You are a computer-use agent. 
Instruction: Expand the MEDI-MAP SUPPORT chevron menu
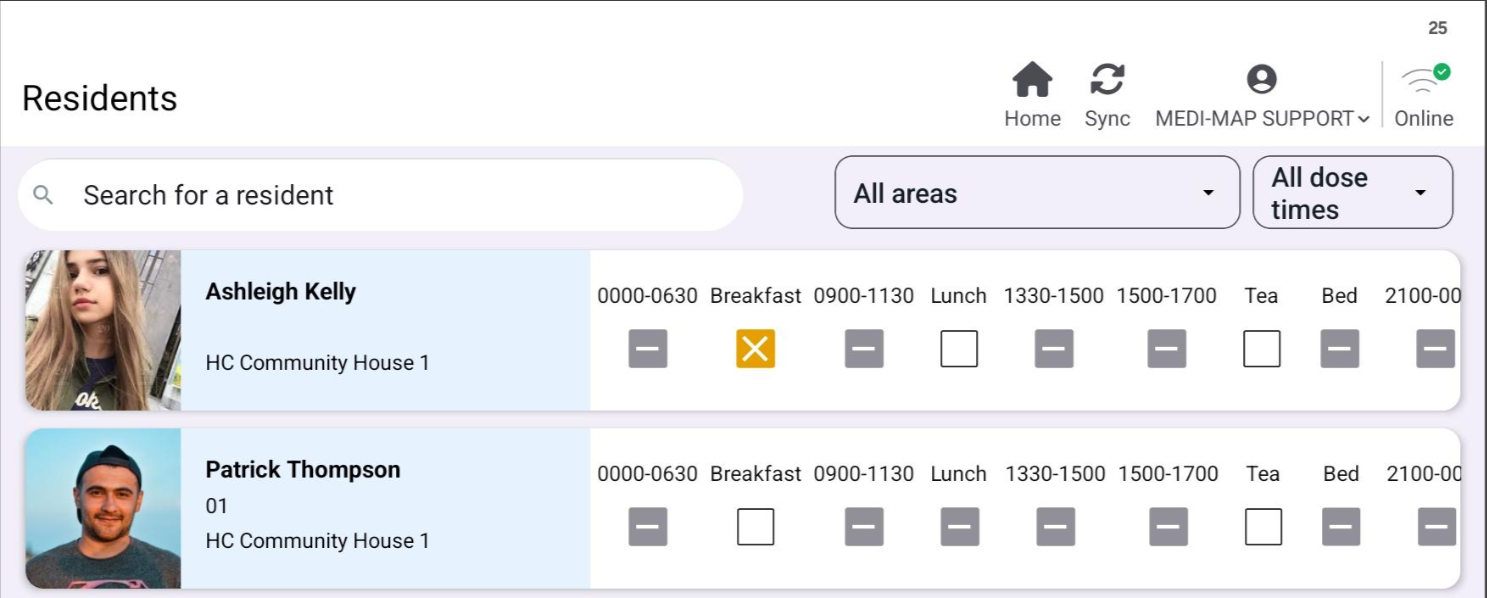coord(1363,120)
